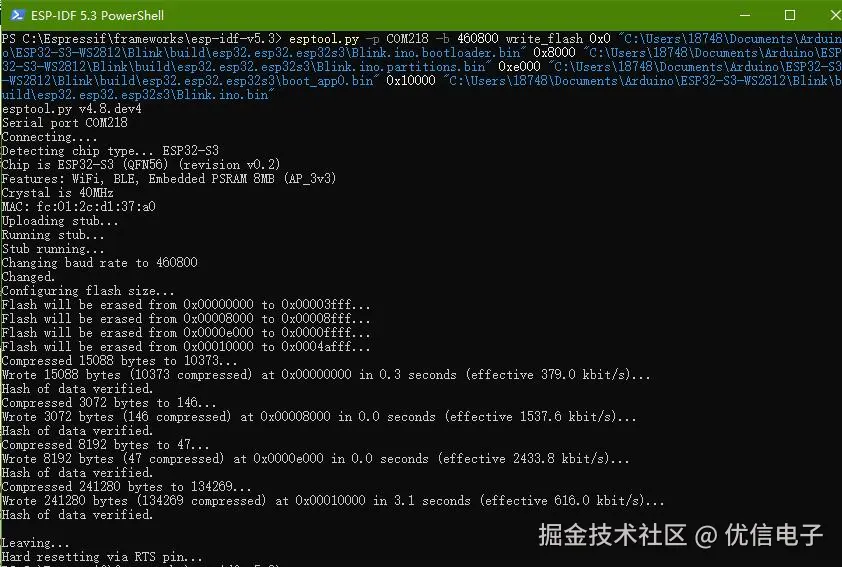
Task: Click the 'ESP-IDF 5.3 PowerShell' window title
Action: pyautogui.click(x=97, y=16)
